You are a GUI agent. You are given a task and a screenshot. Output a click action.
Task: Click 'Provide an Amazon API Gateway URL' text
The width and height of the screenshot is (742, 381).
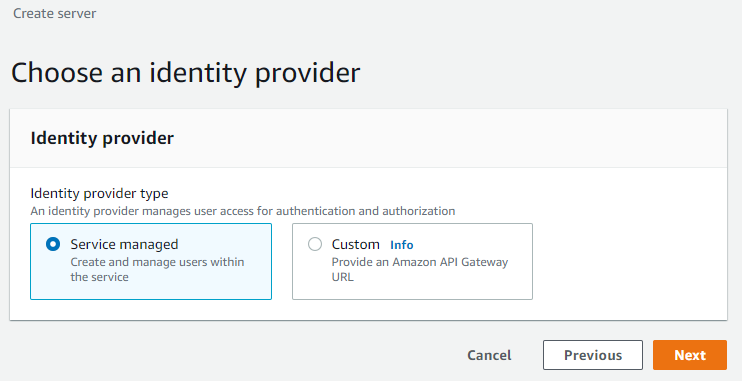pyautogui.click(x=420, y=269)
